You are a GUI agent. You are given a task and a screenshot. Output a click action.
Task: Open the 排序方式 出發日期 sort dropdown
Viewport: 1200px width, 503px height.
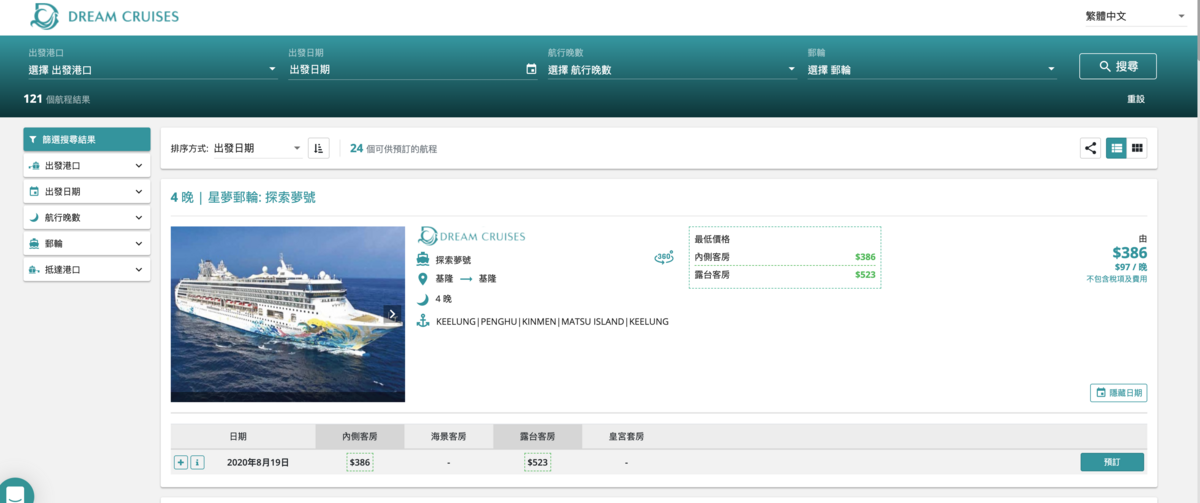tap(257, 148)
